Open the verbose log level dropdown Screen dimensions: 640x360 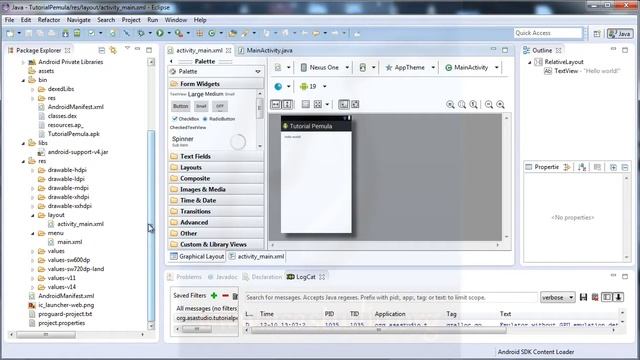[558, 298]
